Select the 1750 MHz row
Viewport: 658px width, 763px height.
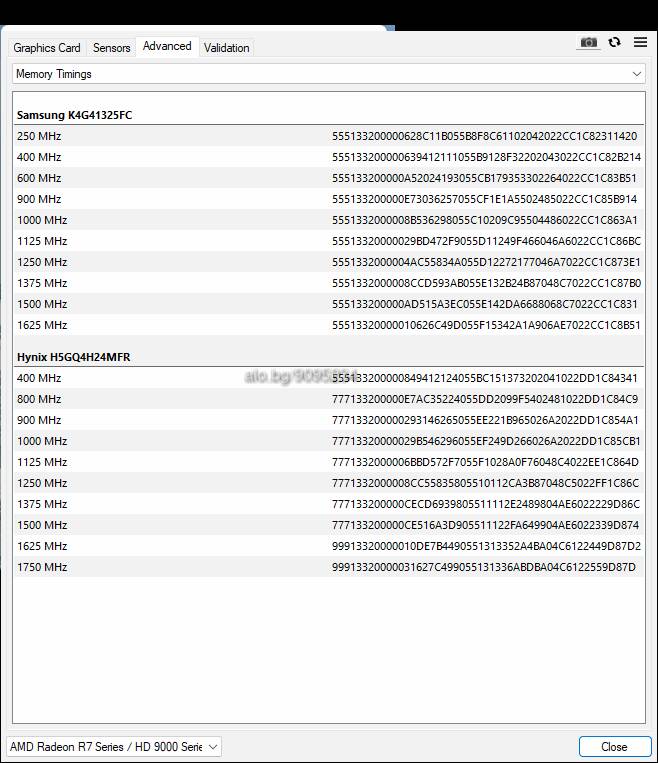329,567
